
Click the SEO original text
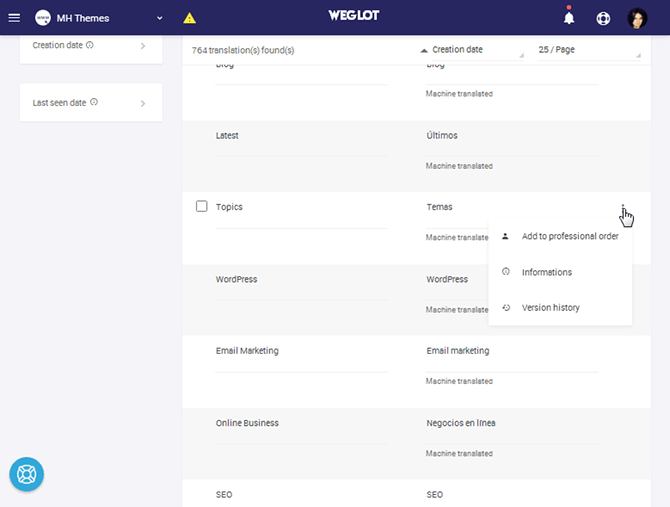224,495
